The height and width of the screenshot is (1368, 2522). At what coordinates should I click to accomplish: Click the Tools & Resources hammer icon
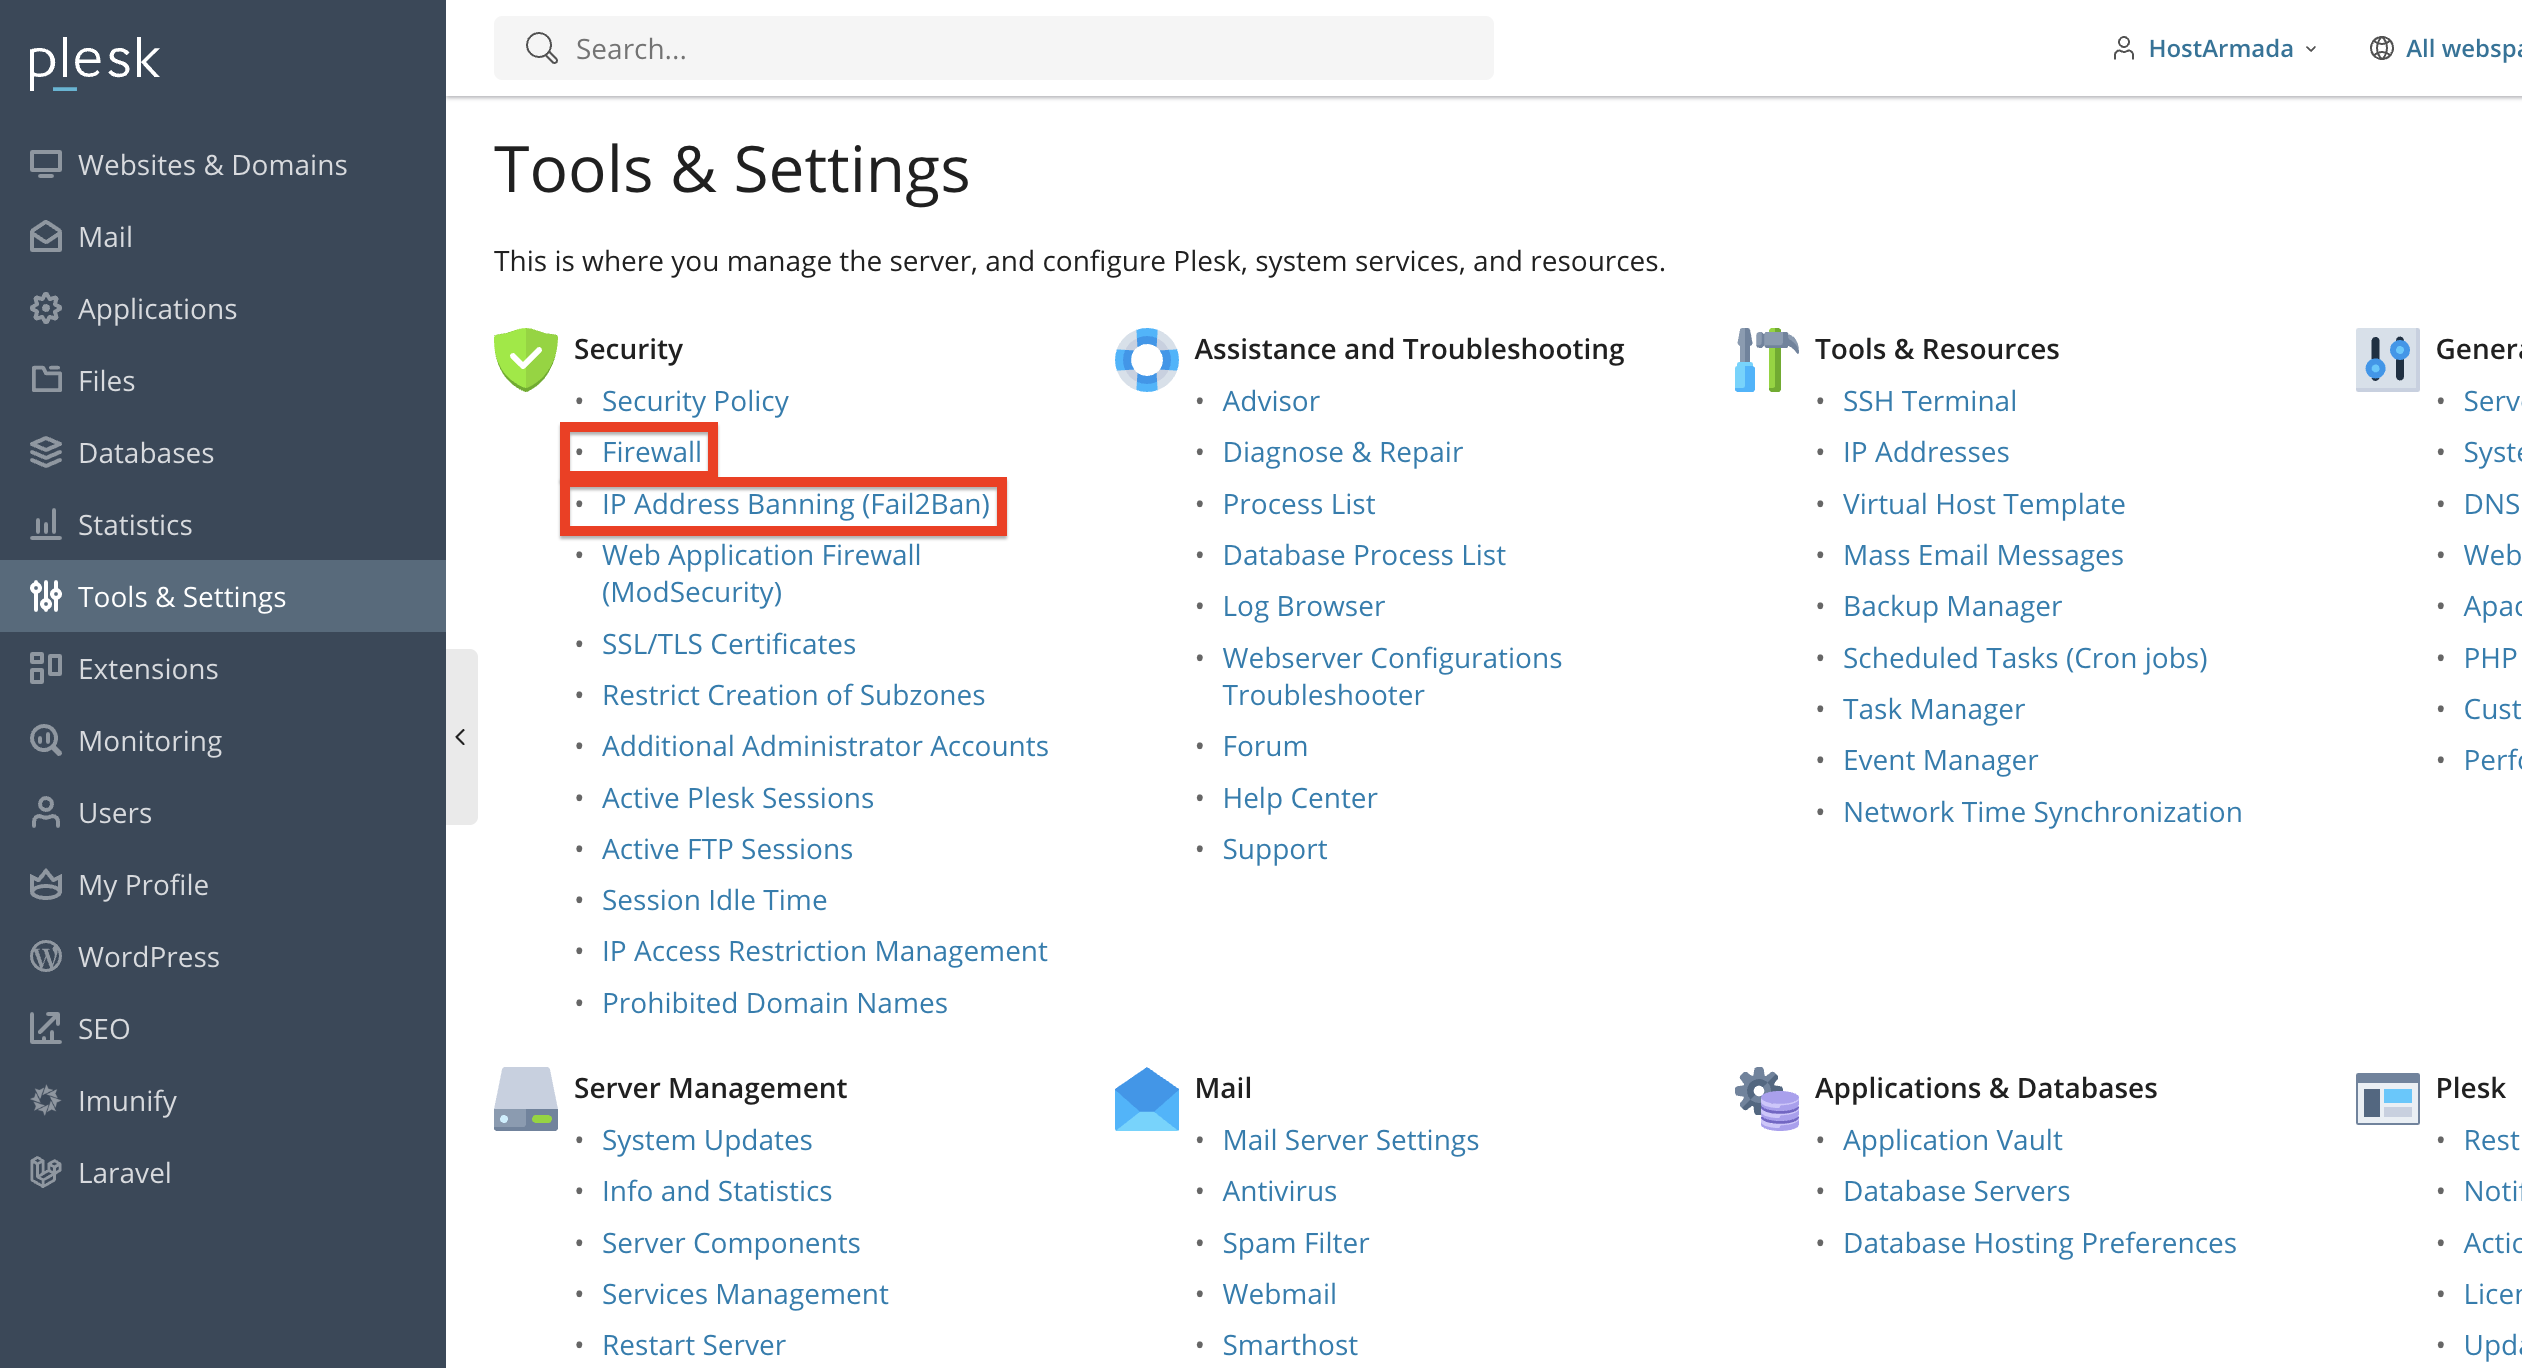(x=1767, y=360)
